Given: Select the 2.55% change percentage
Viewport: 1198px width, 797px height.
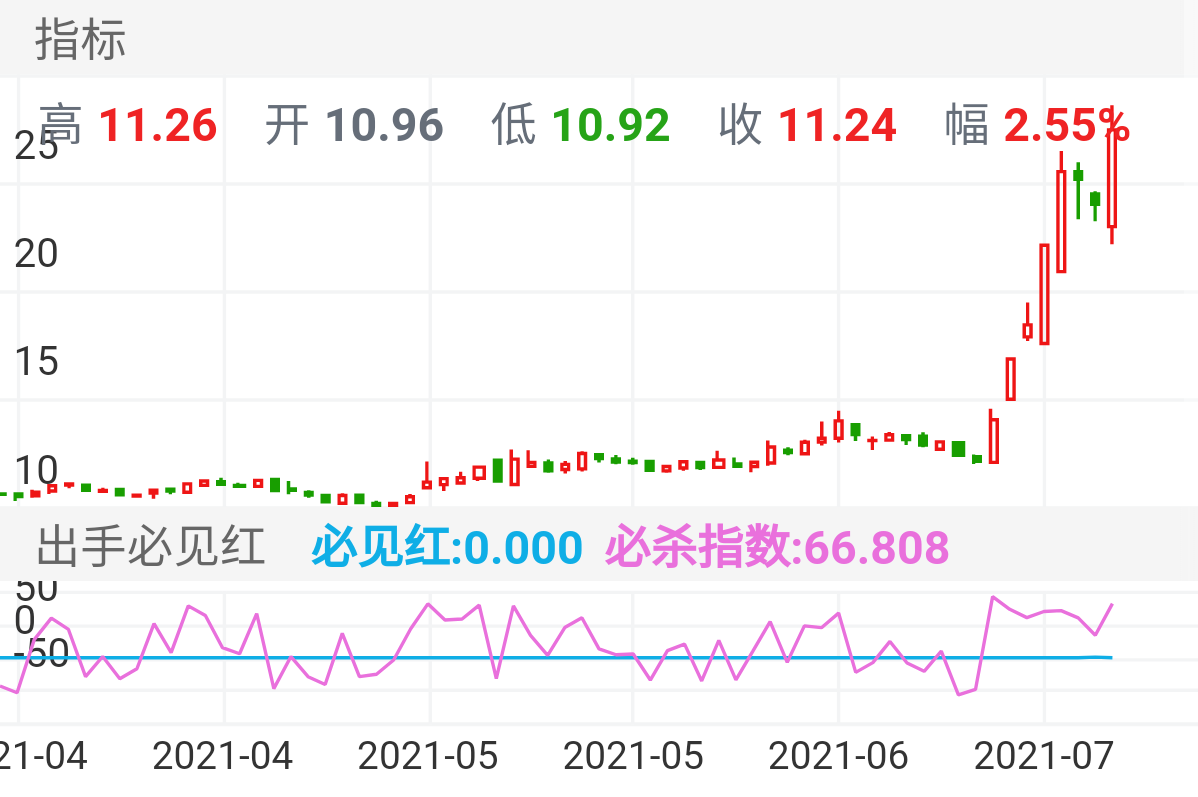Looking at the screenshot, I should point(1066,126).
